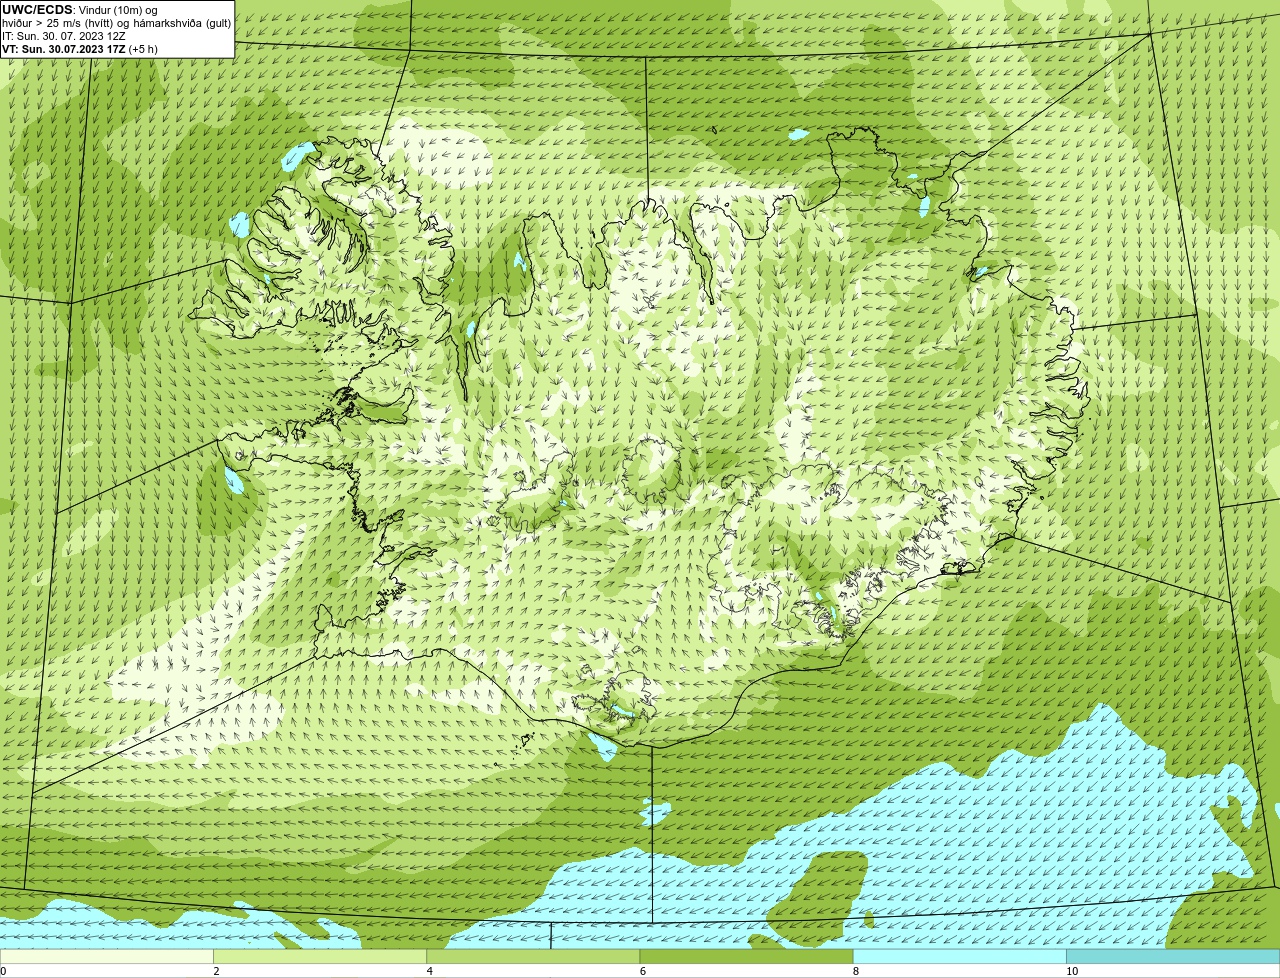
Task: Select the darker green 6–8 m/s color segment
Action: (746, 957)
